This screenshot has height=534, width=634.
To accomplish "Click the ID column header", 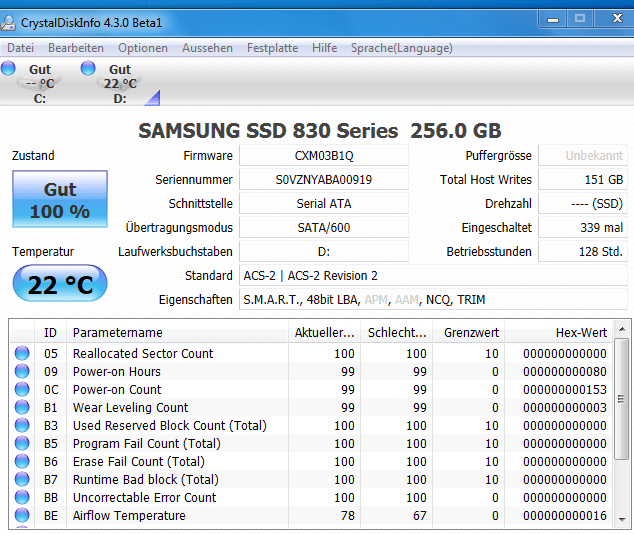I will tap(51, 332).
